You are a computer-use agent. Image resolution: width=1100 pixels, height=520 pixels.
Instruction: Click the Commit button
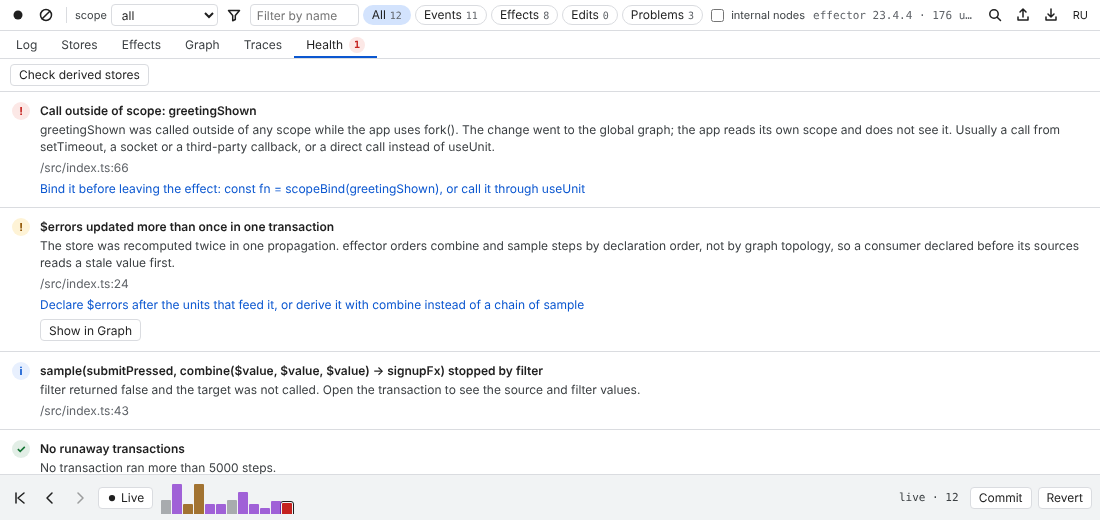(1000, 498)
